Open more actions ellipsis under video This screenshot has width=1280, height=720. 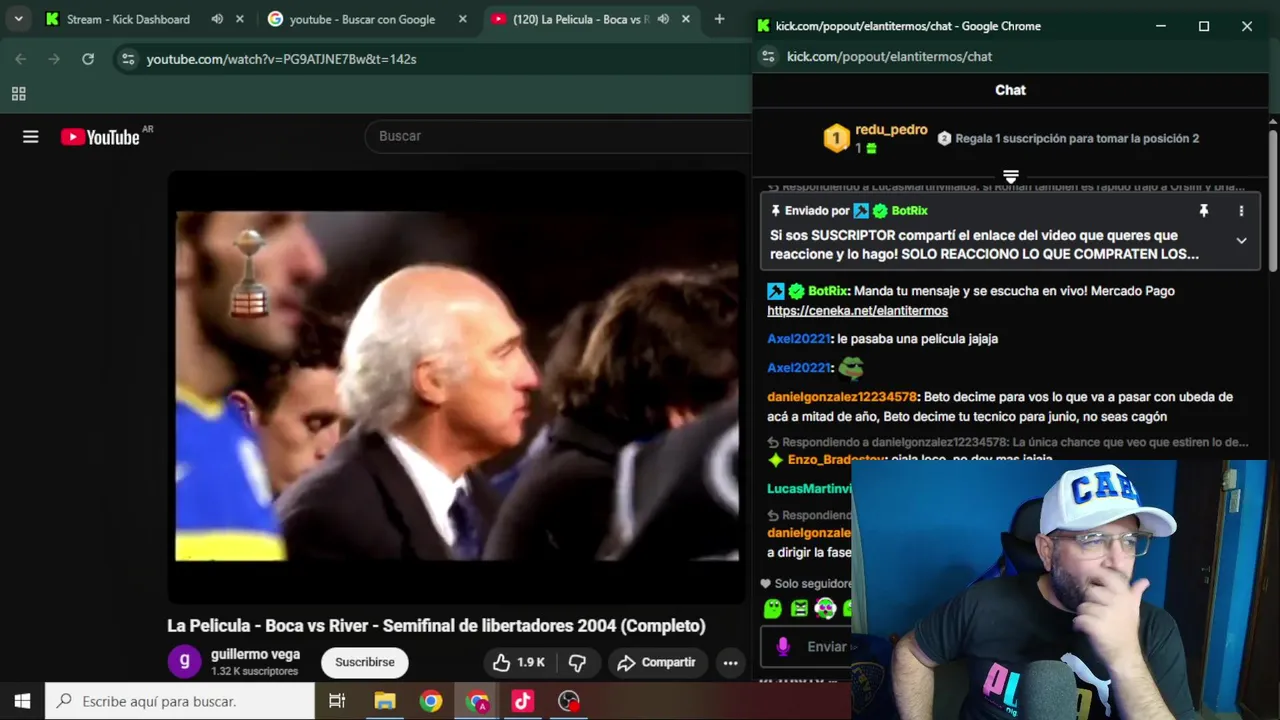point(731,662)
